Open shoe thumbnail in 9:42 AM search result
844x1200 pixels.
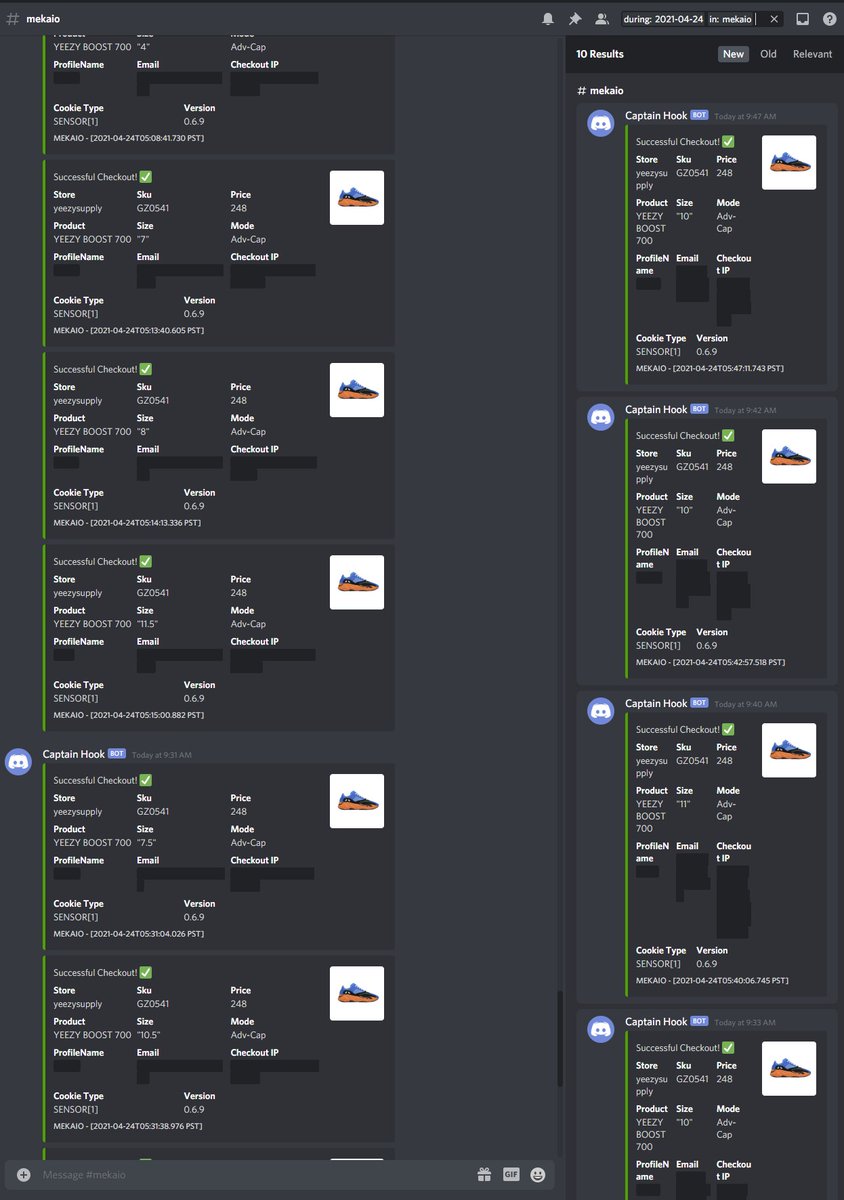[789, 456]
